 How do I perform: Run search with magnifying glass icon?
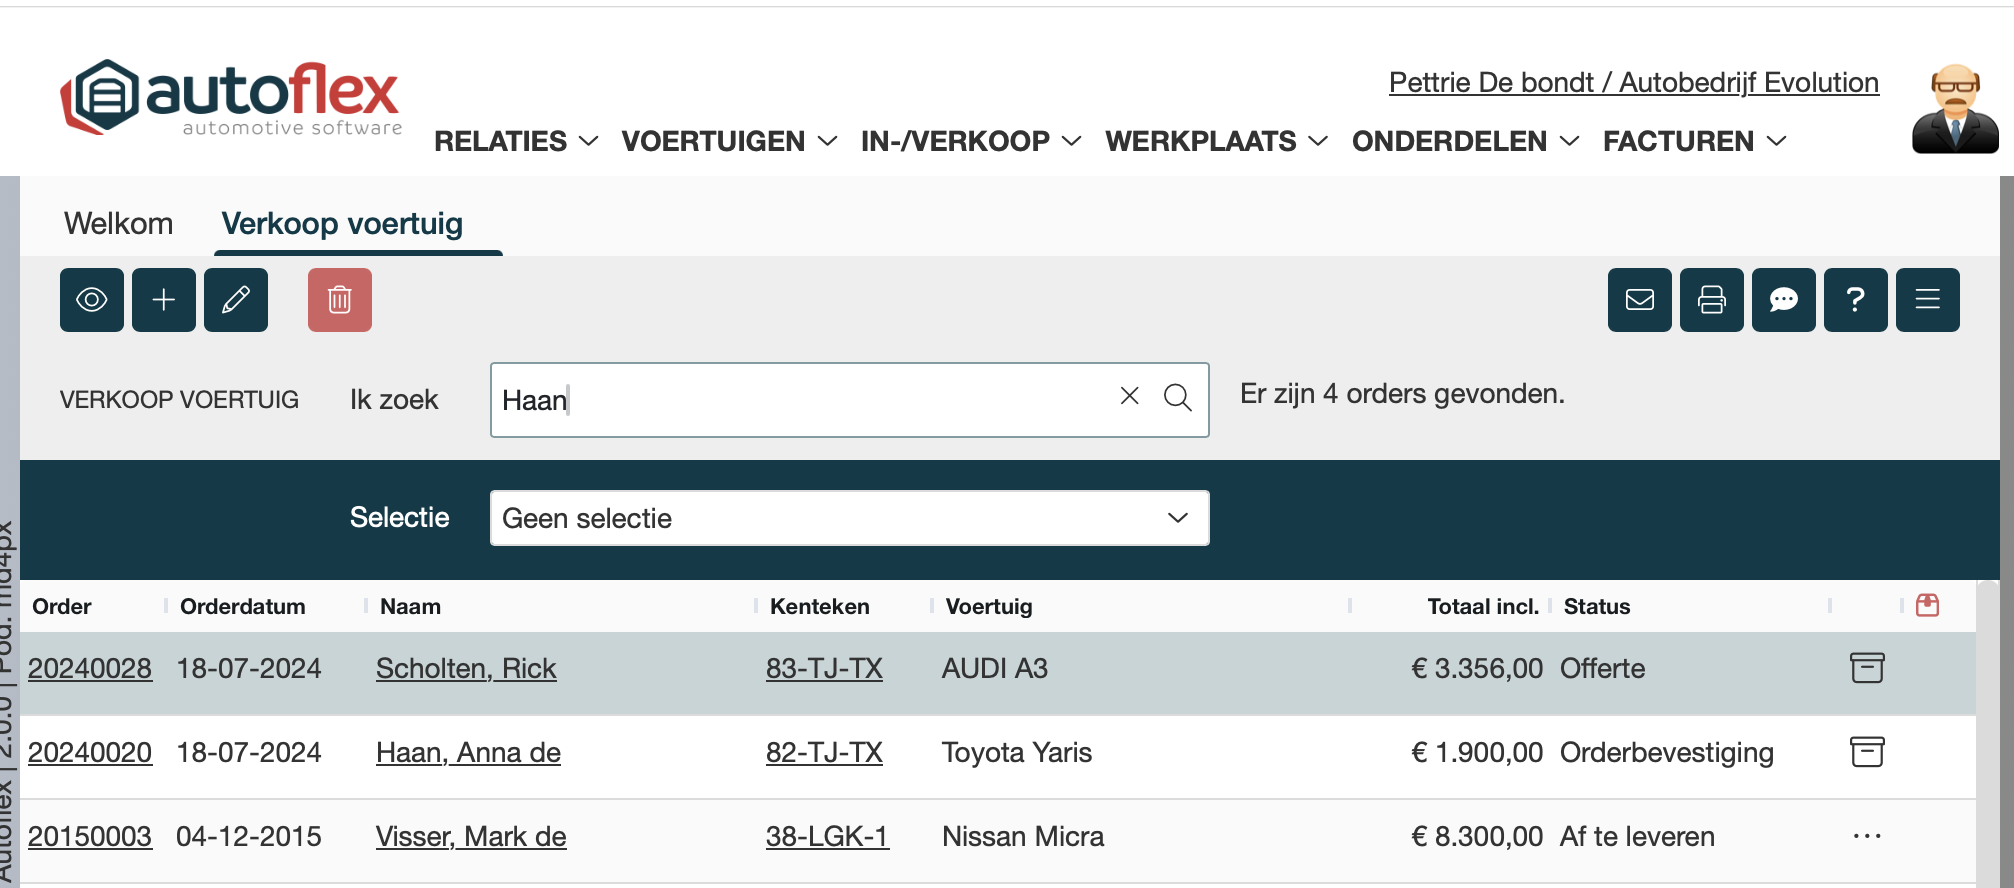1178,398
